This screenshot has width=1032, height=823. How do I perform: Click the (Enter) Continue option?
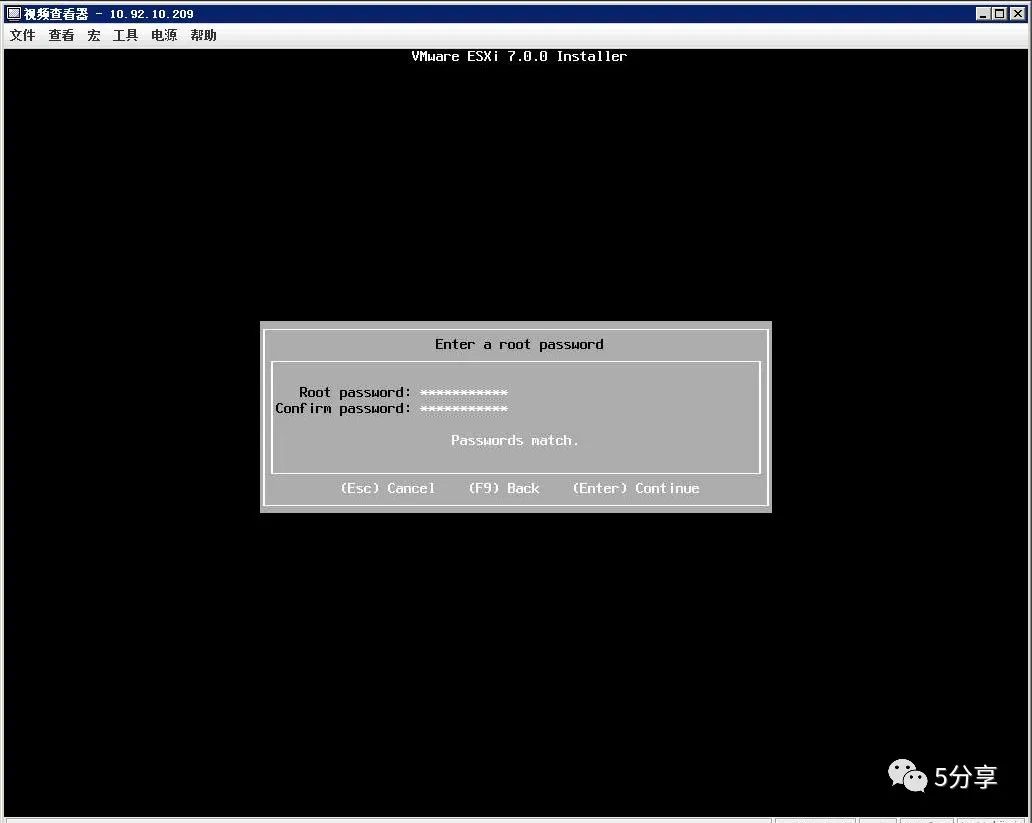pos(635,488)
